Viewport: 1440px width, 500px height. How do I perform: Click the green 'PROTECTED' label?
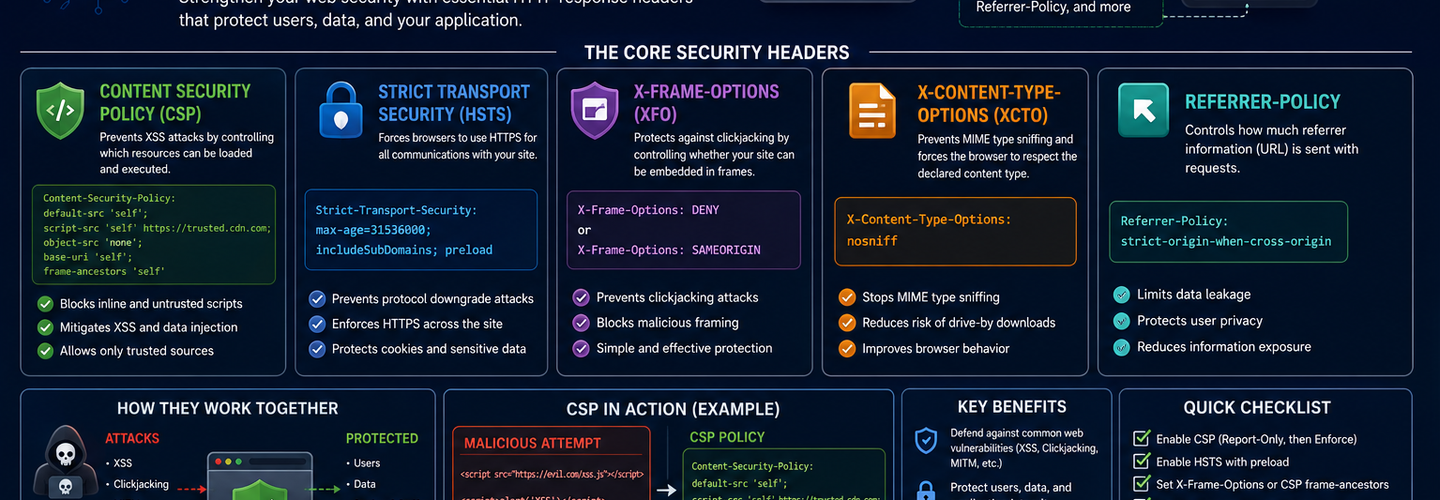(382, 438)
